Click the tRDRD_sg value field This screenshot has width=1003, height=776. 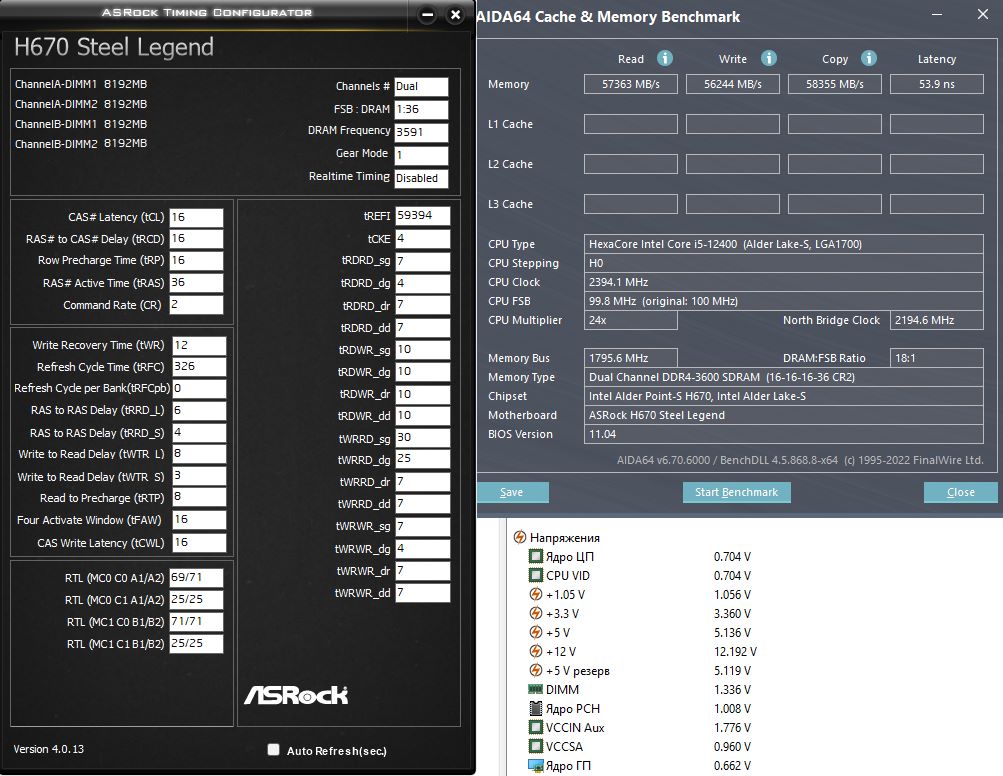coord(422,261)
